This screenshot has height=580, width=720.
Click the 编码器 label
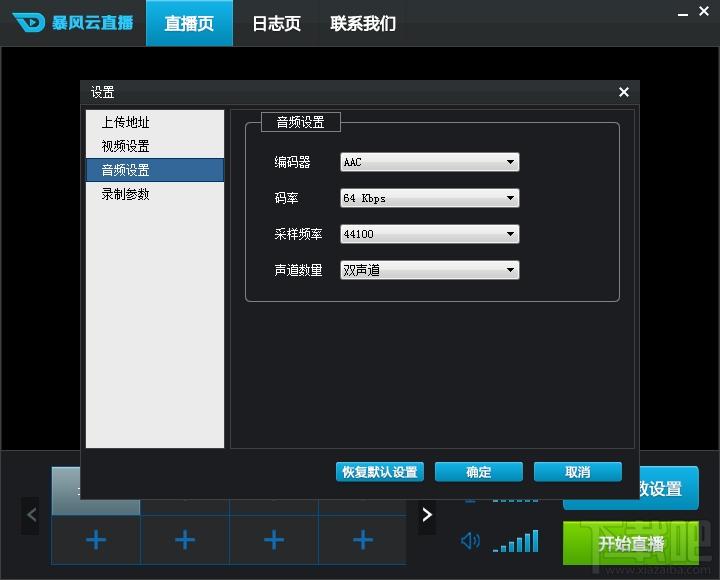click(x=292, y=162)
